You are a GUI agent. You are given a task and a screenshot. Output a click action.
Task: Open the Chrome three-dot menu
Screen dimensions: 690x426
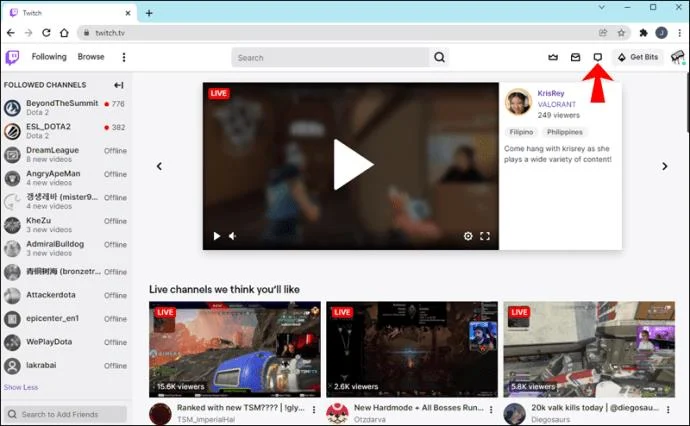click(x=680, y=33)
